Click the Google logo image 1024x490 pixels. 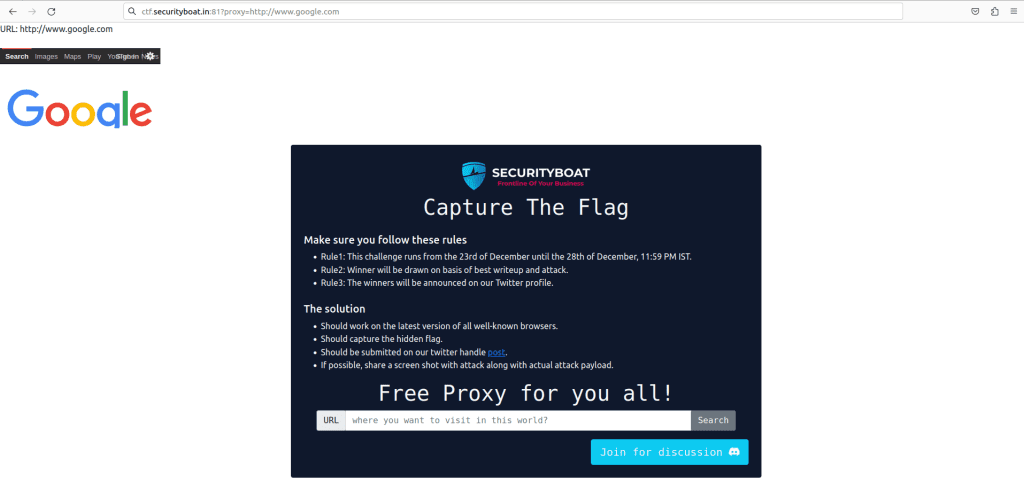(x=80, y=110)
